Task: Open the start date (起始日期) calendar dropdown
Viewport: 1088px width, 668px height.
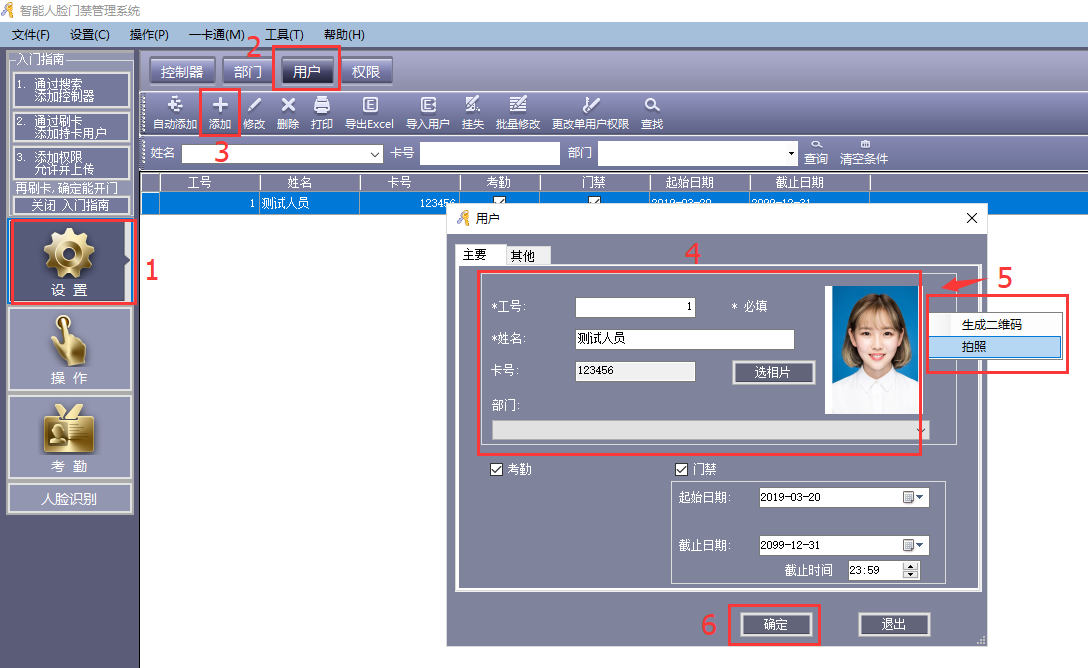Action: 914,497
